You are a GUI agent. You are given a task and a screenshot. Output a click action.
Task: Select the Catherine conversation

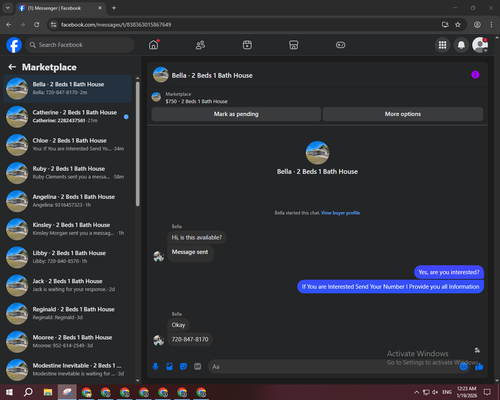click(68, 117)
